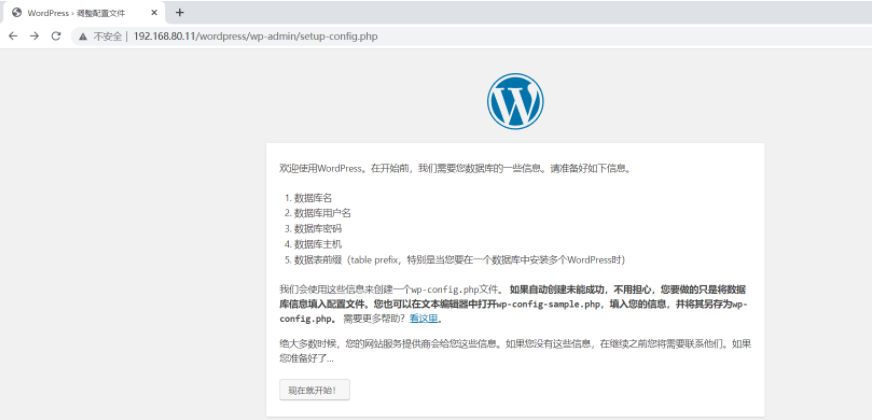
Task: Close the WordPress 调整配置文件 tab
Action: [x=151, y=12]
